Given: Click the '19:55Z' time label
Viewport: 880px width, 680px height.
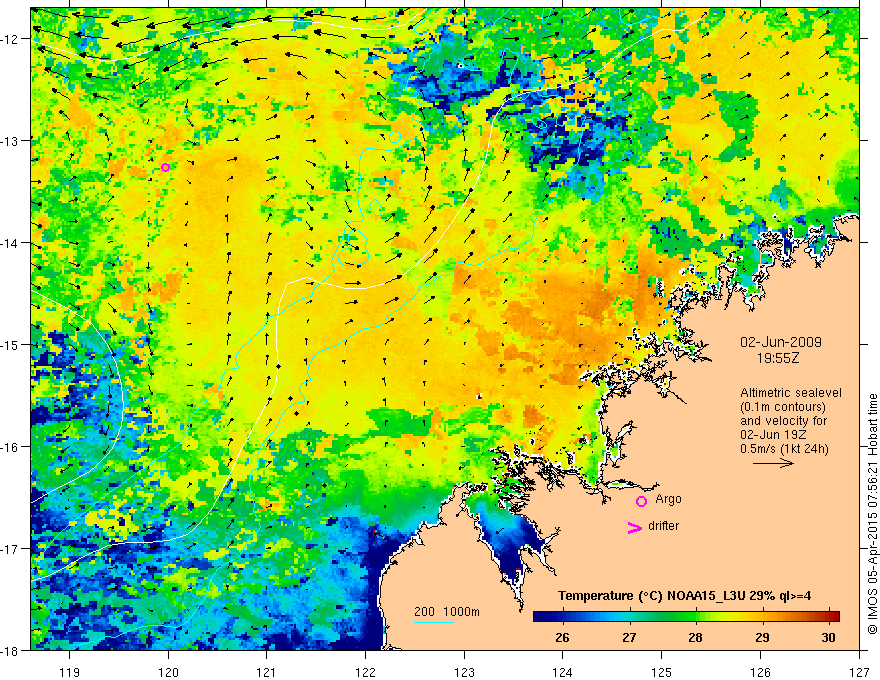Looking at the screenshot, I should pyautogui.click(x=778, y=358).
